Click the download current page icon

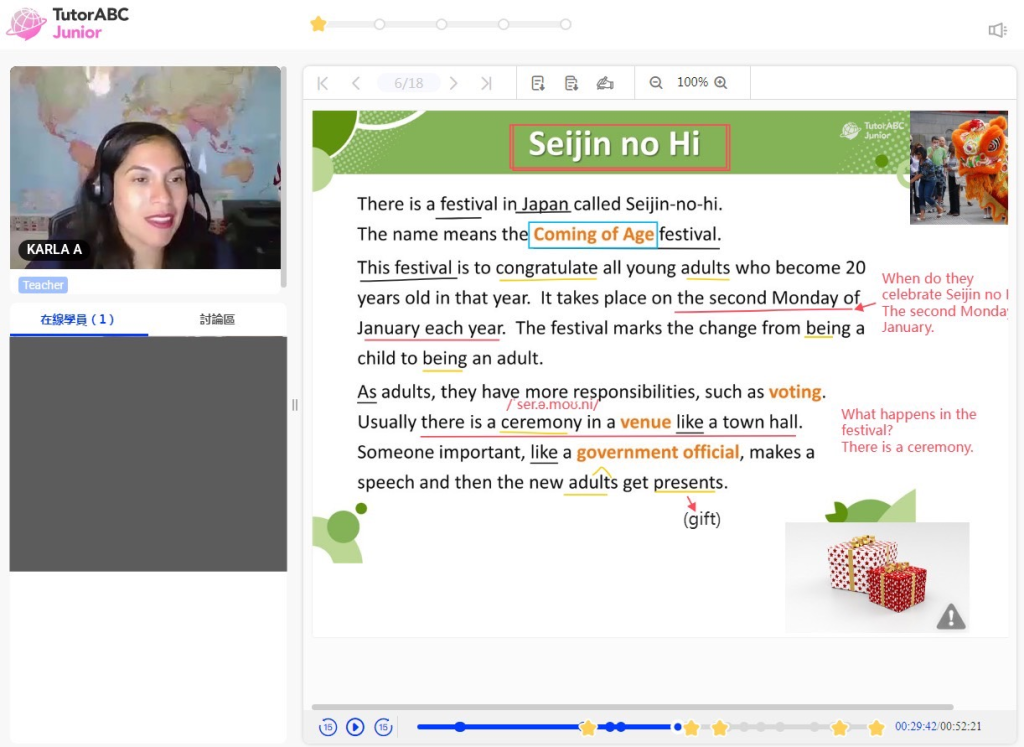(538, 83)
